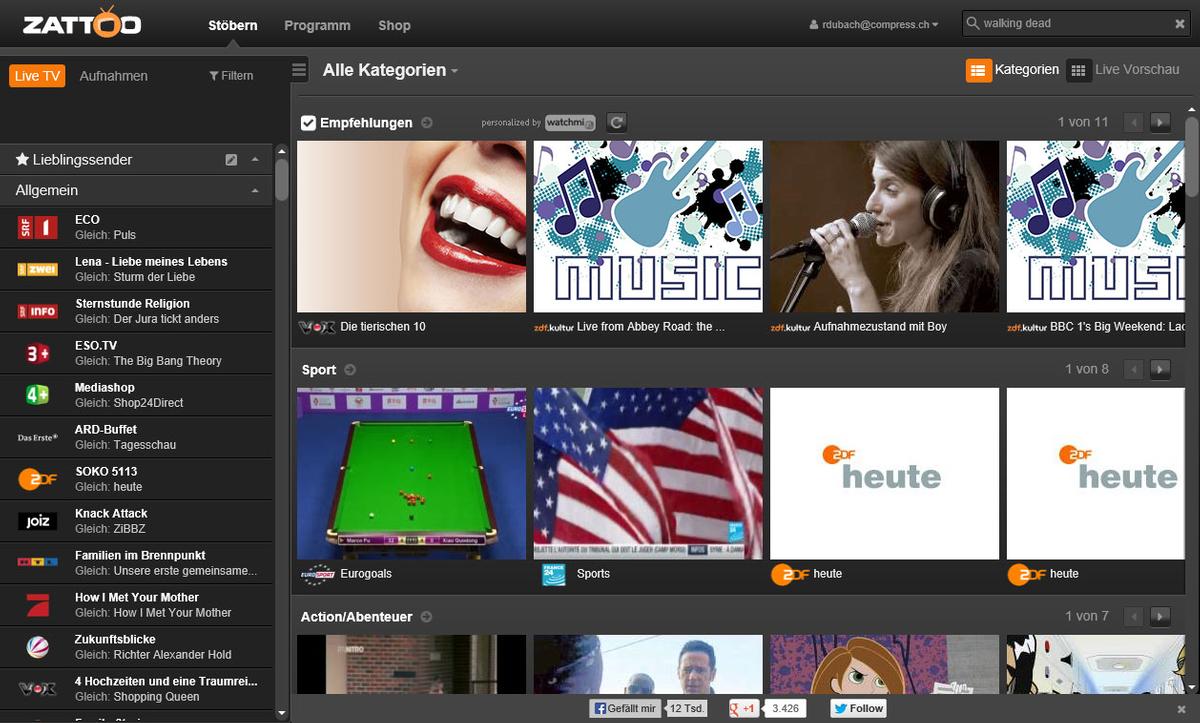This screenshot has width=1200, height=723.
Task: Open the Filtern channel filter
Action: pos(231,76)
